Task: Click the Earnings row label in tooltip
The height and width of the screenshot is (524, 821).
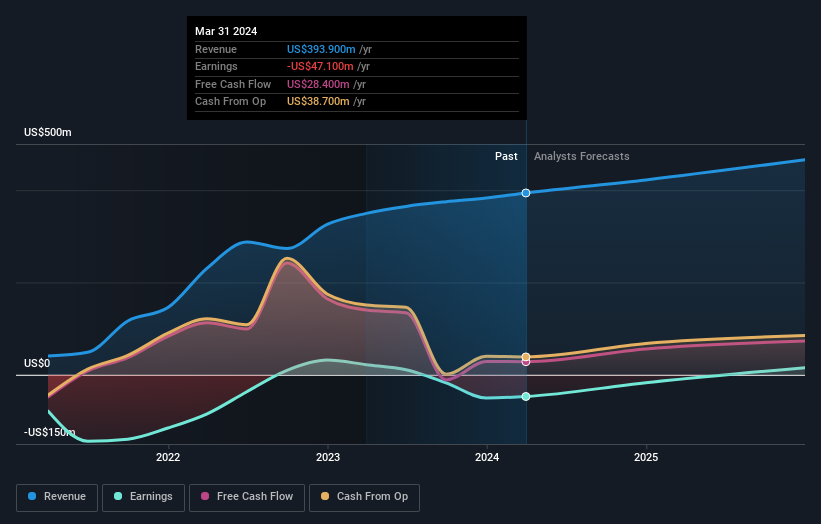Action: coord(216,66)
